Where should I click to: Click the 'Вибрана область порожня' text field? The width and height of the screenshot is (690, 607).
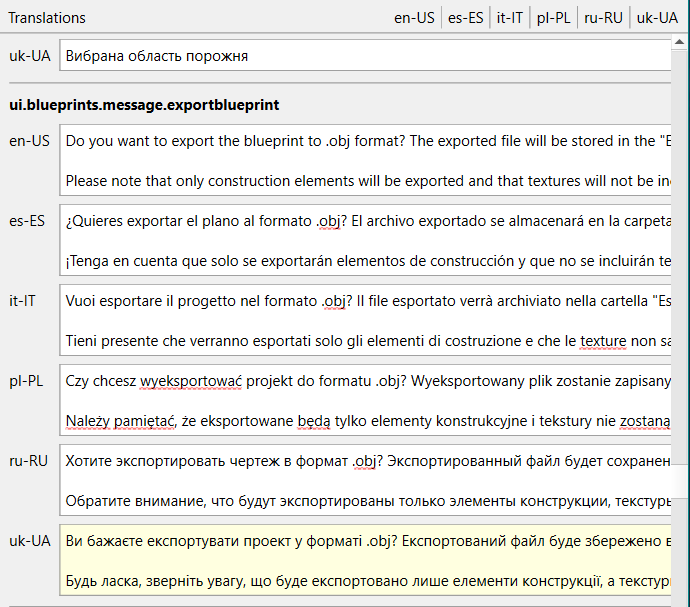coord(360,56)
